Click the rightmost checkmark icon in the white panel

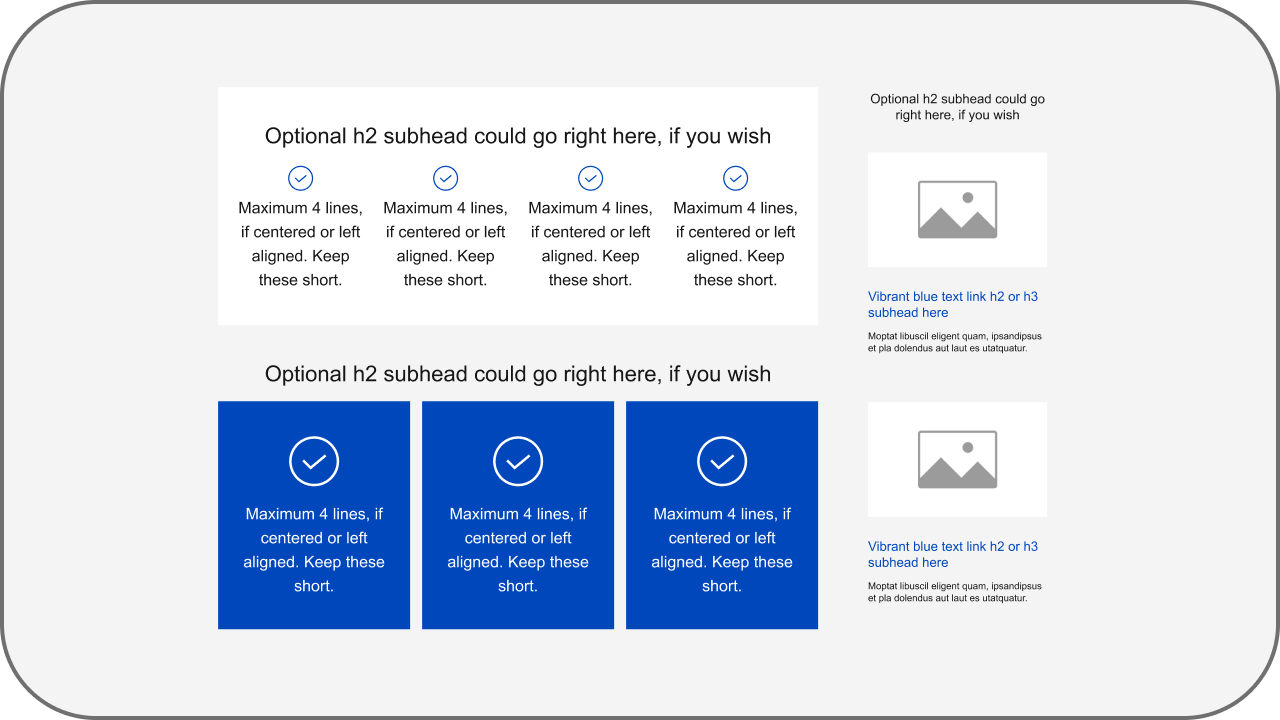(x=735, y=178)
